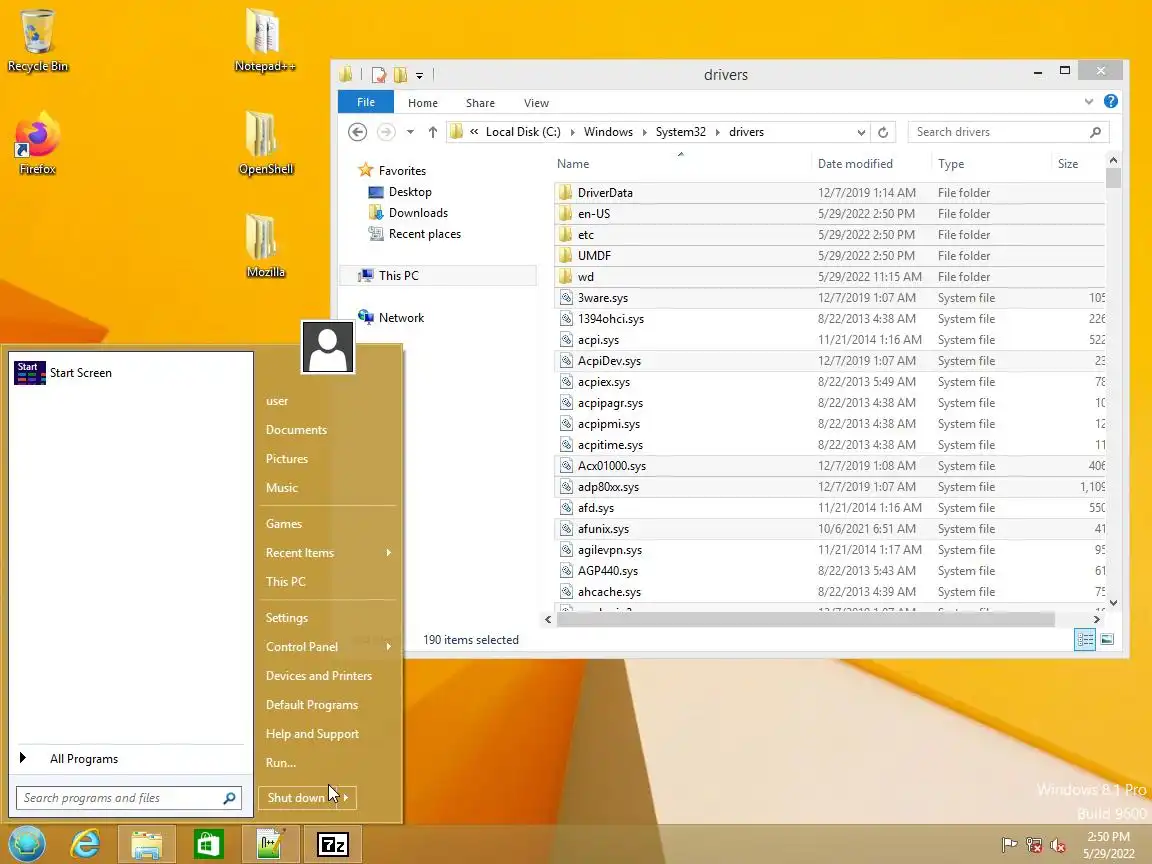
Task: Launch Firefox from the desktop shortcut
Action: point(37,143)
